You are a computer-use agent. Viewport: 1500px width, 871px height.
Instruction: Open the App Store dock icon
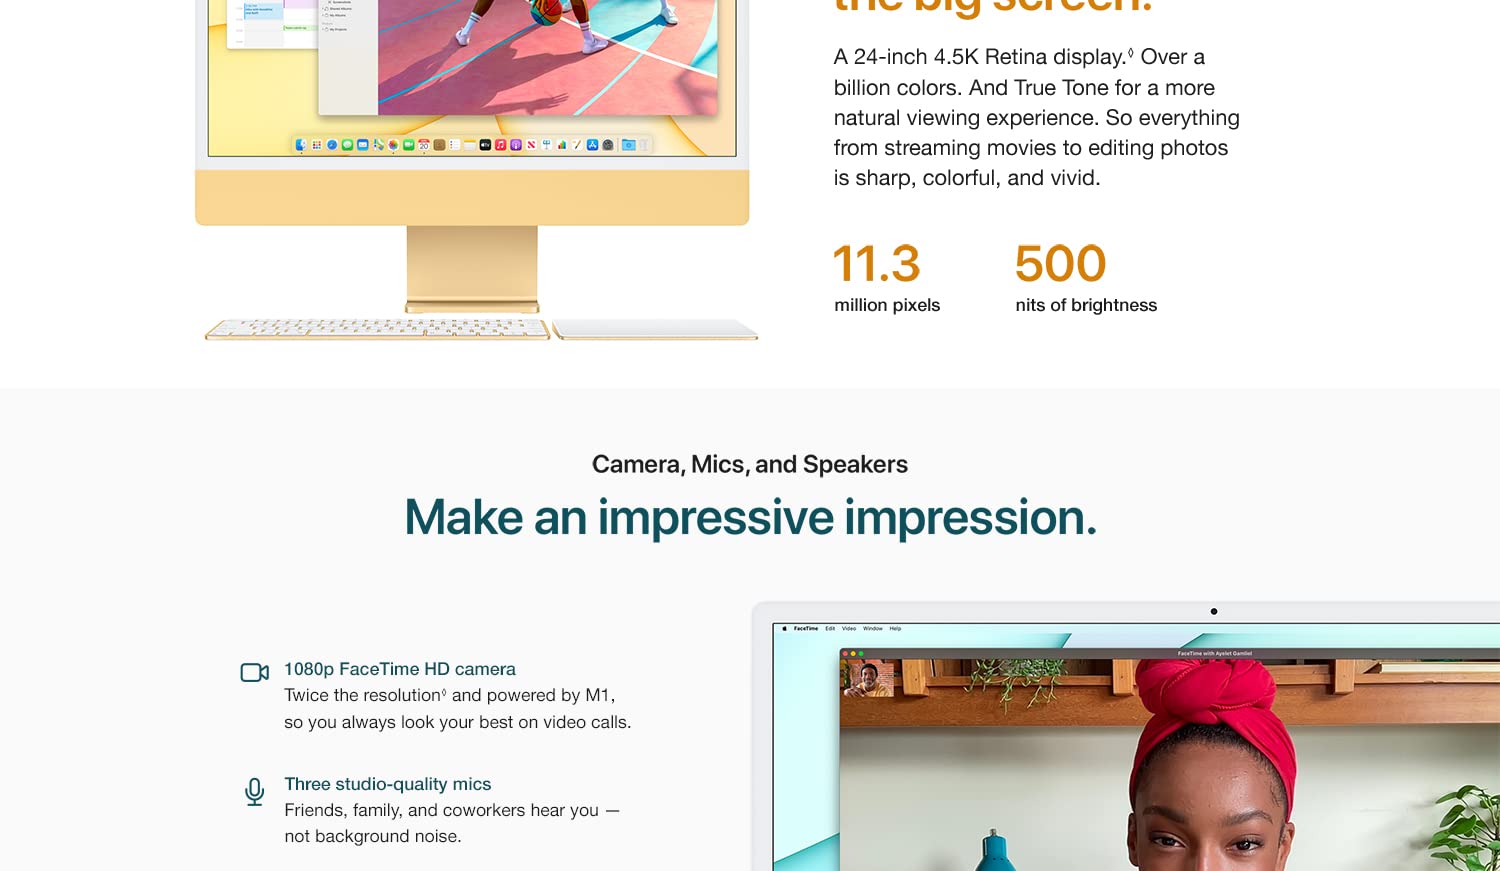tap(592, 145)
